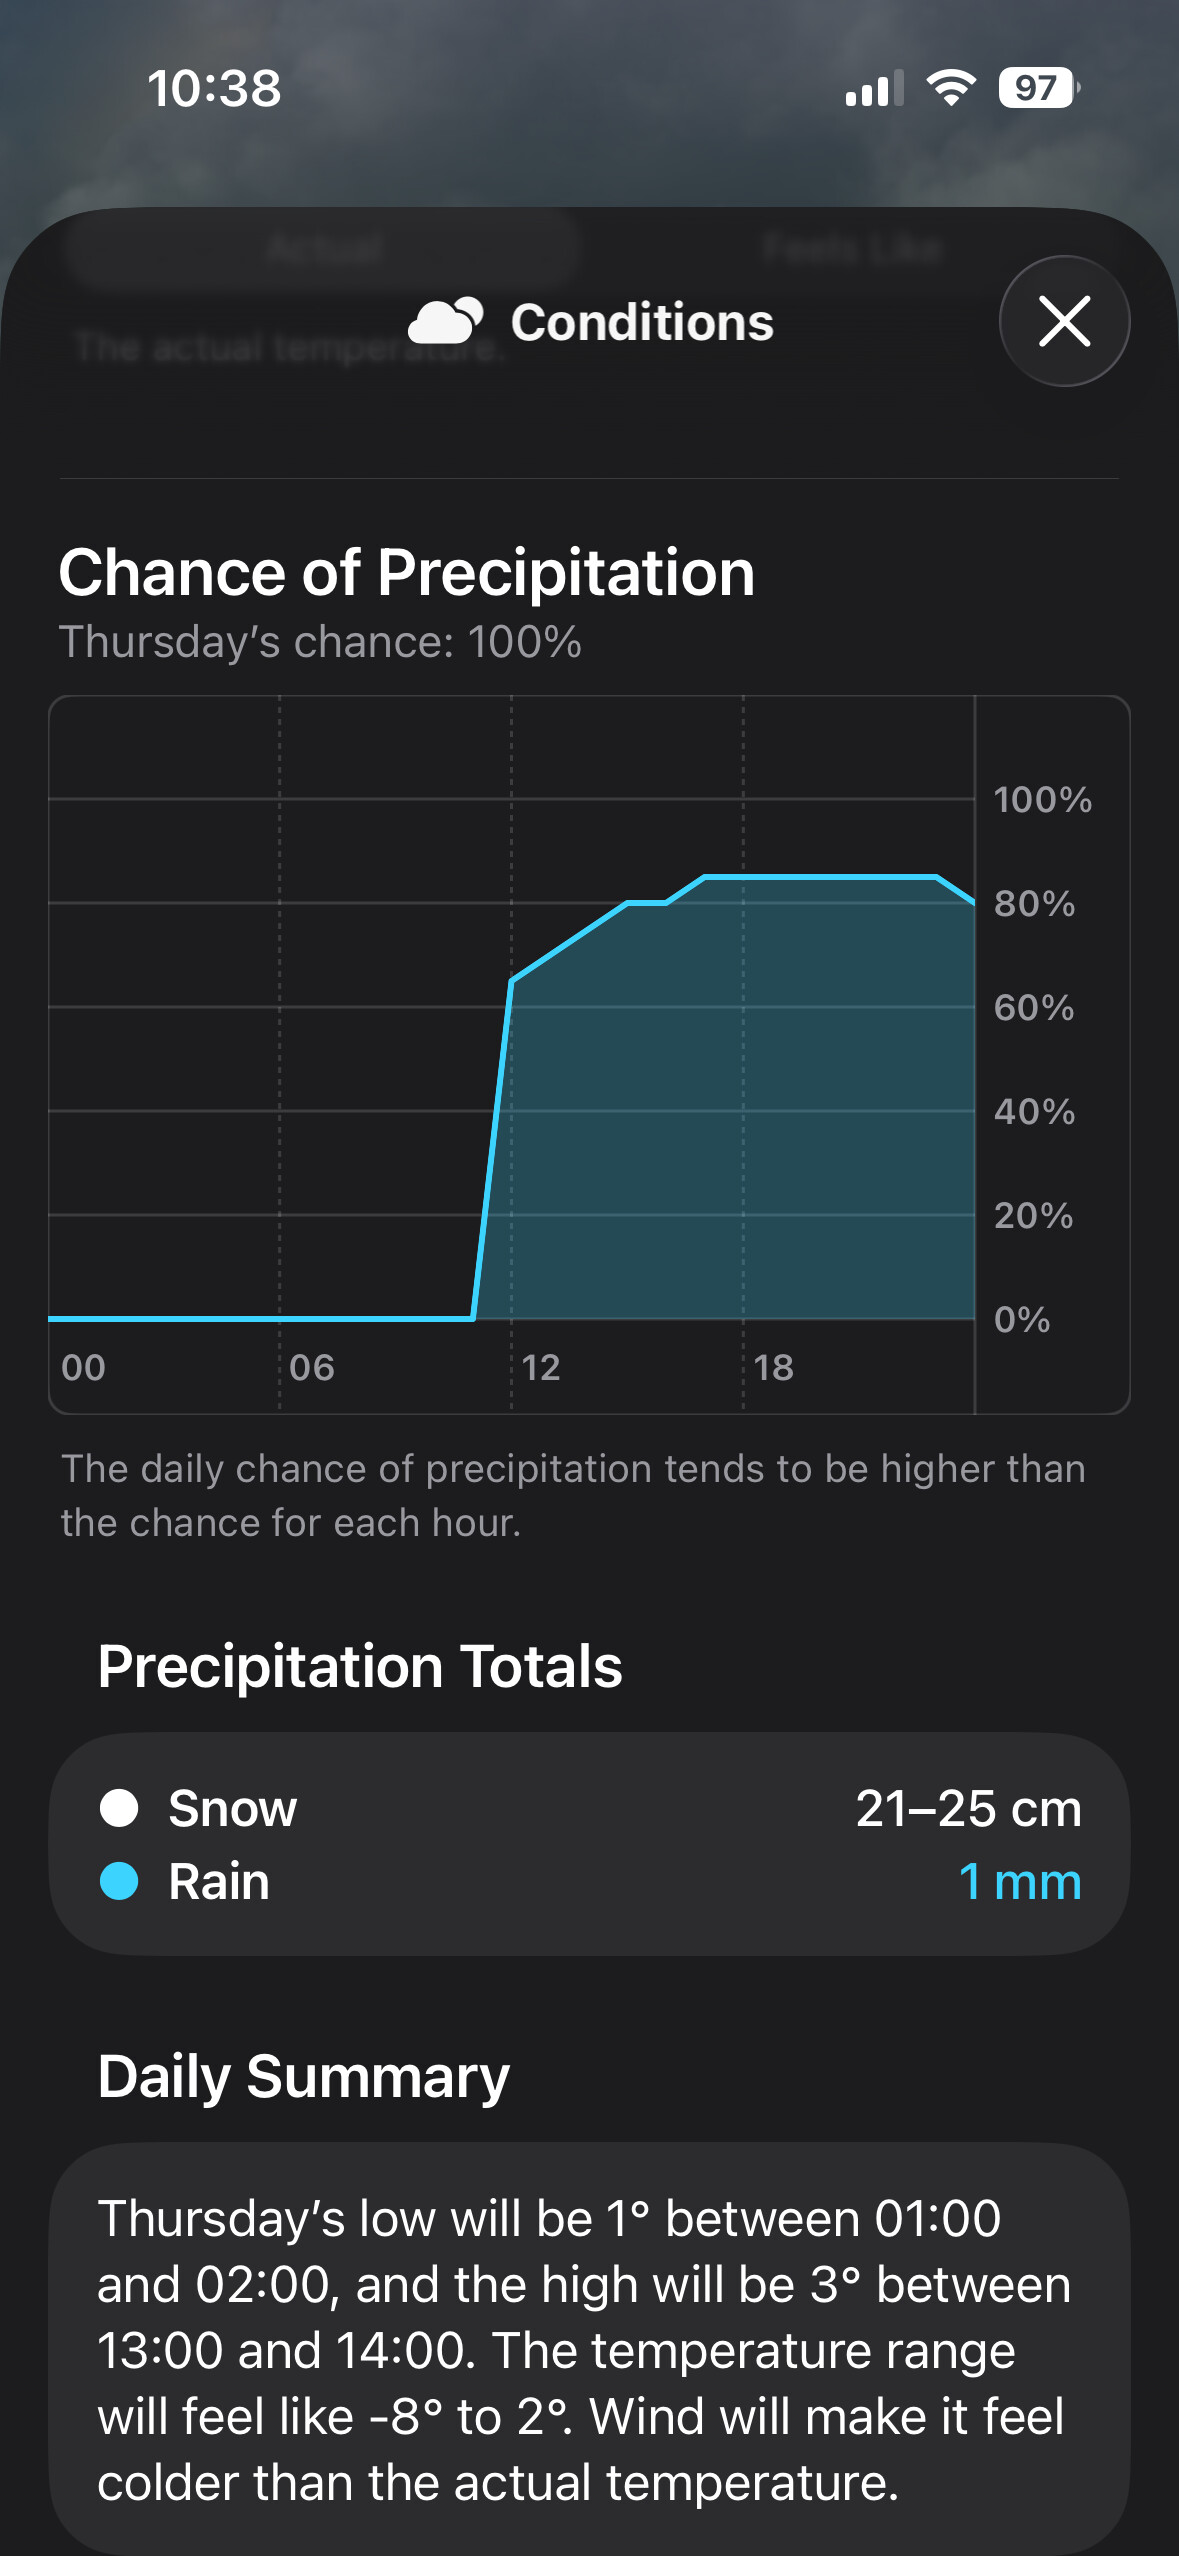
Task: Close the Conditions panel with the X
Action: [1064, 322]
